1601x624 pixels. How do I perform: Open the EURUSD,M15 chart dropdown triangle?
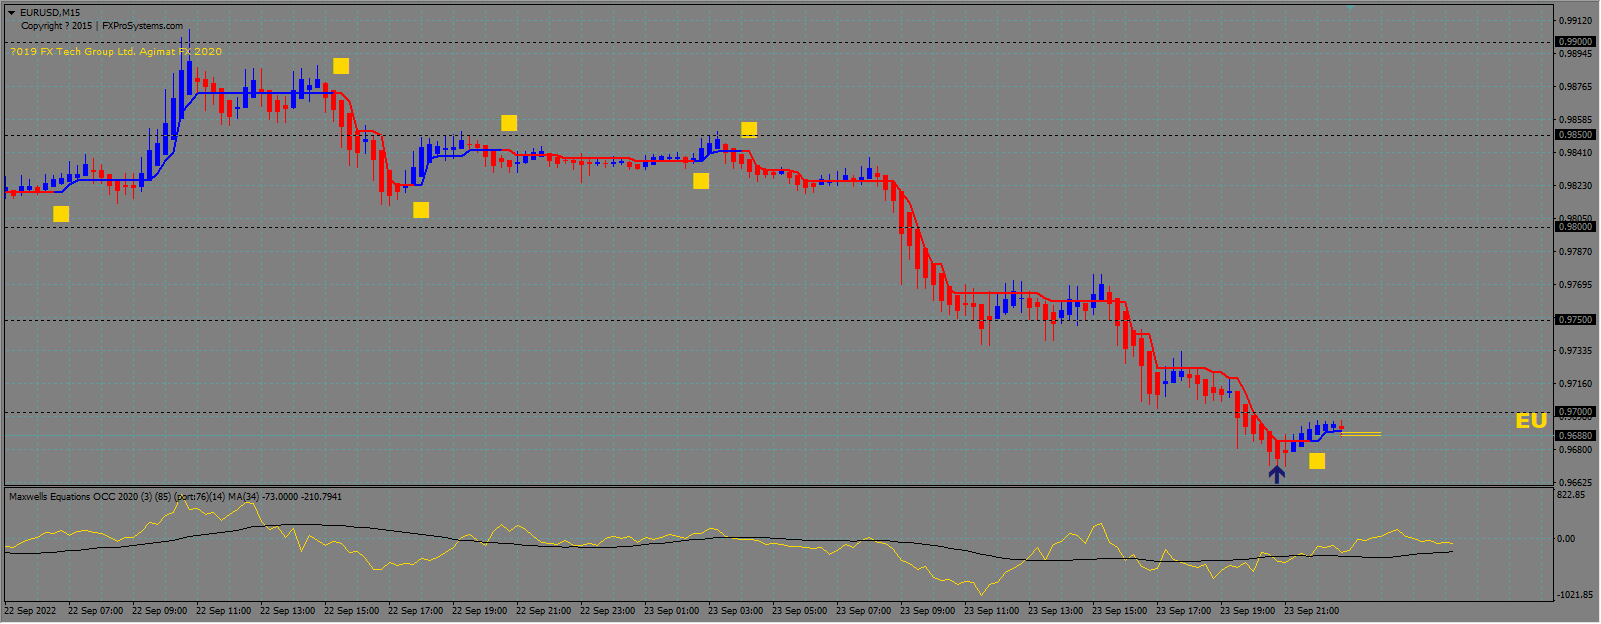click(12, 13)
